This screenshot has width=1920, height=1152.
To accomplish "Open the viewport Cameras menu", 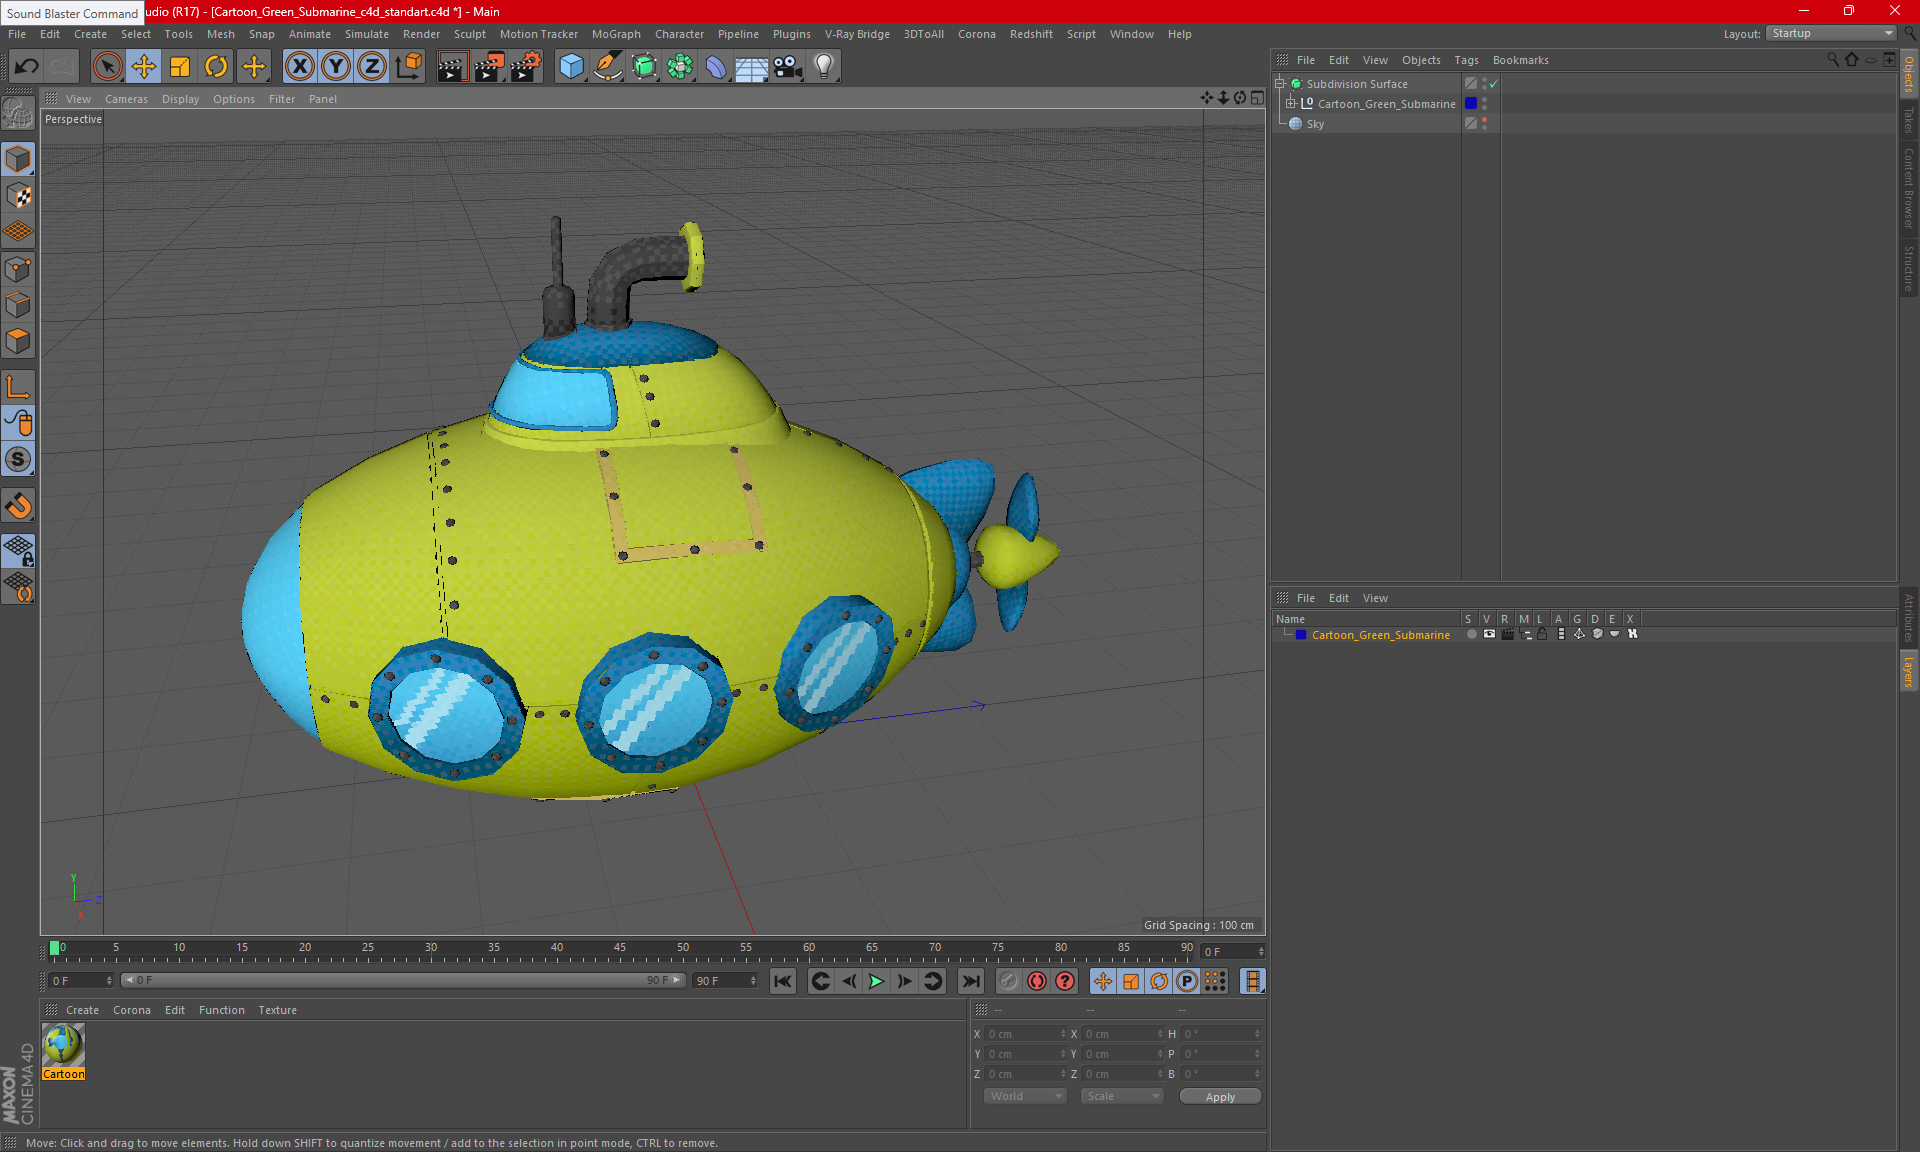I will tap(126, 99).
